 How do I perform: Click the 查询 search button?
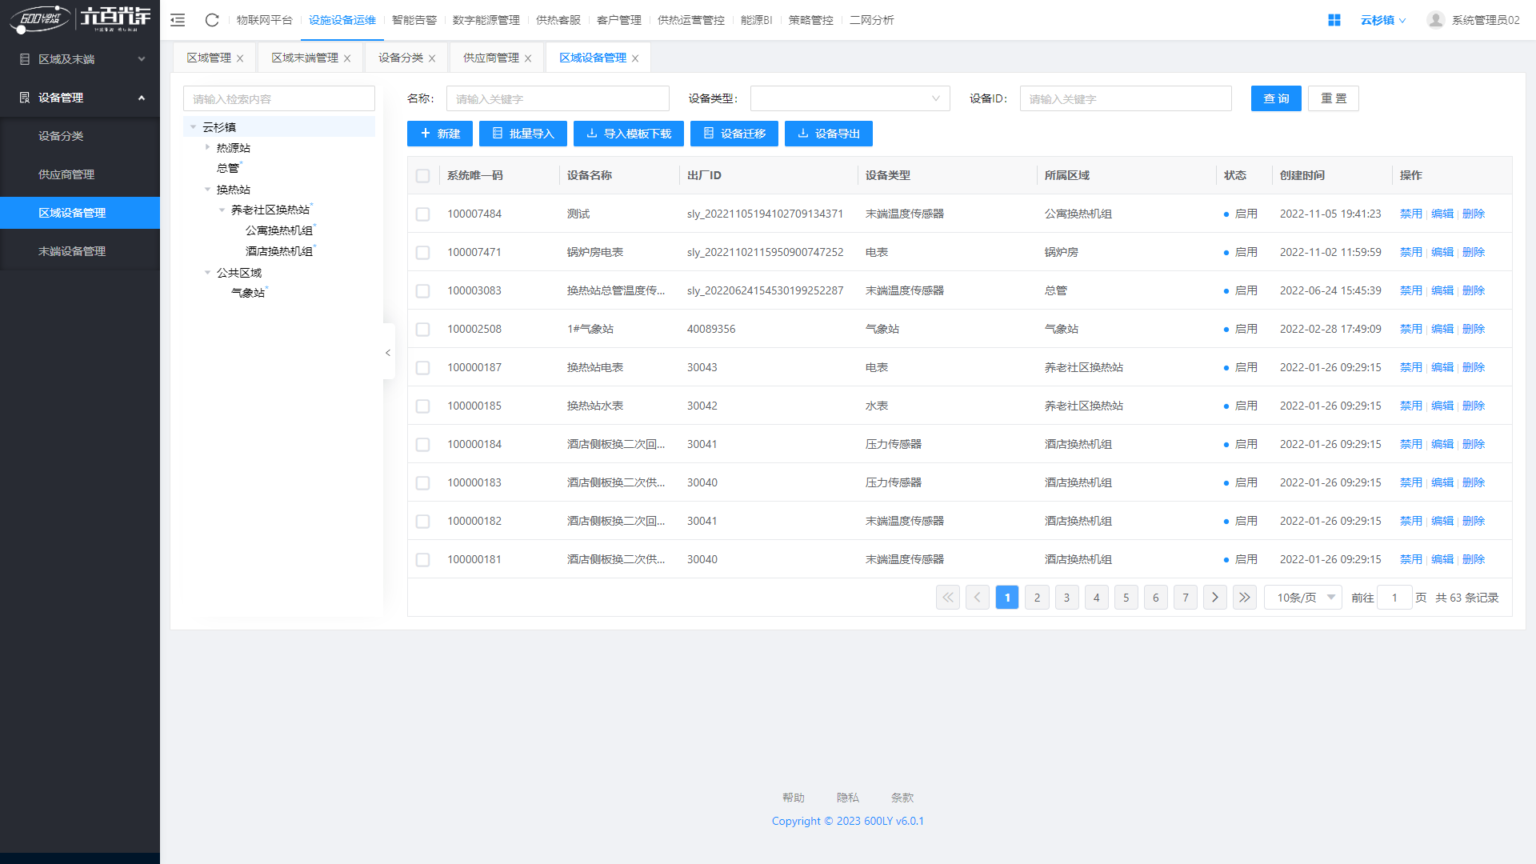click(x=1275, y=98)
